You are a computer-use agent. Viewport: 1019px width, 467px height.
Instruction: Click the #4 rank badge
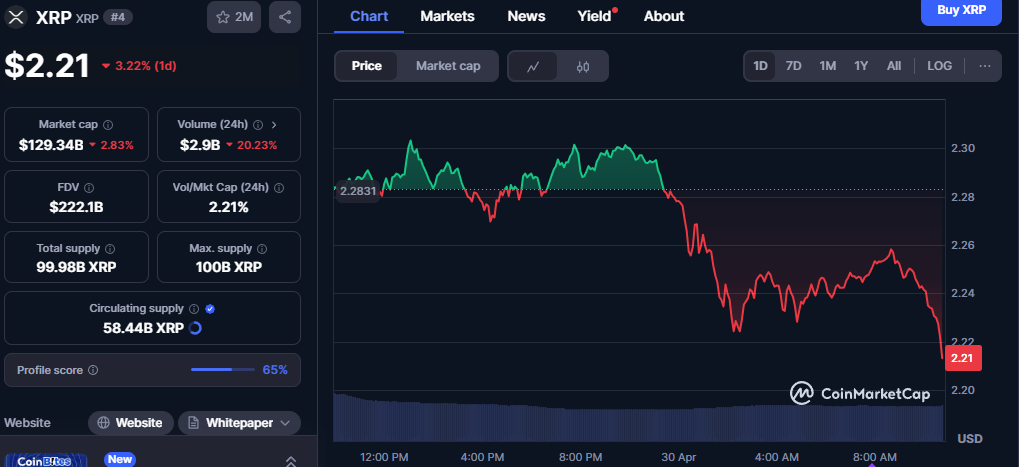coord(118,18)
